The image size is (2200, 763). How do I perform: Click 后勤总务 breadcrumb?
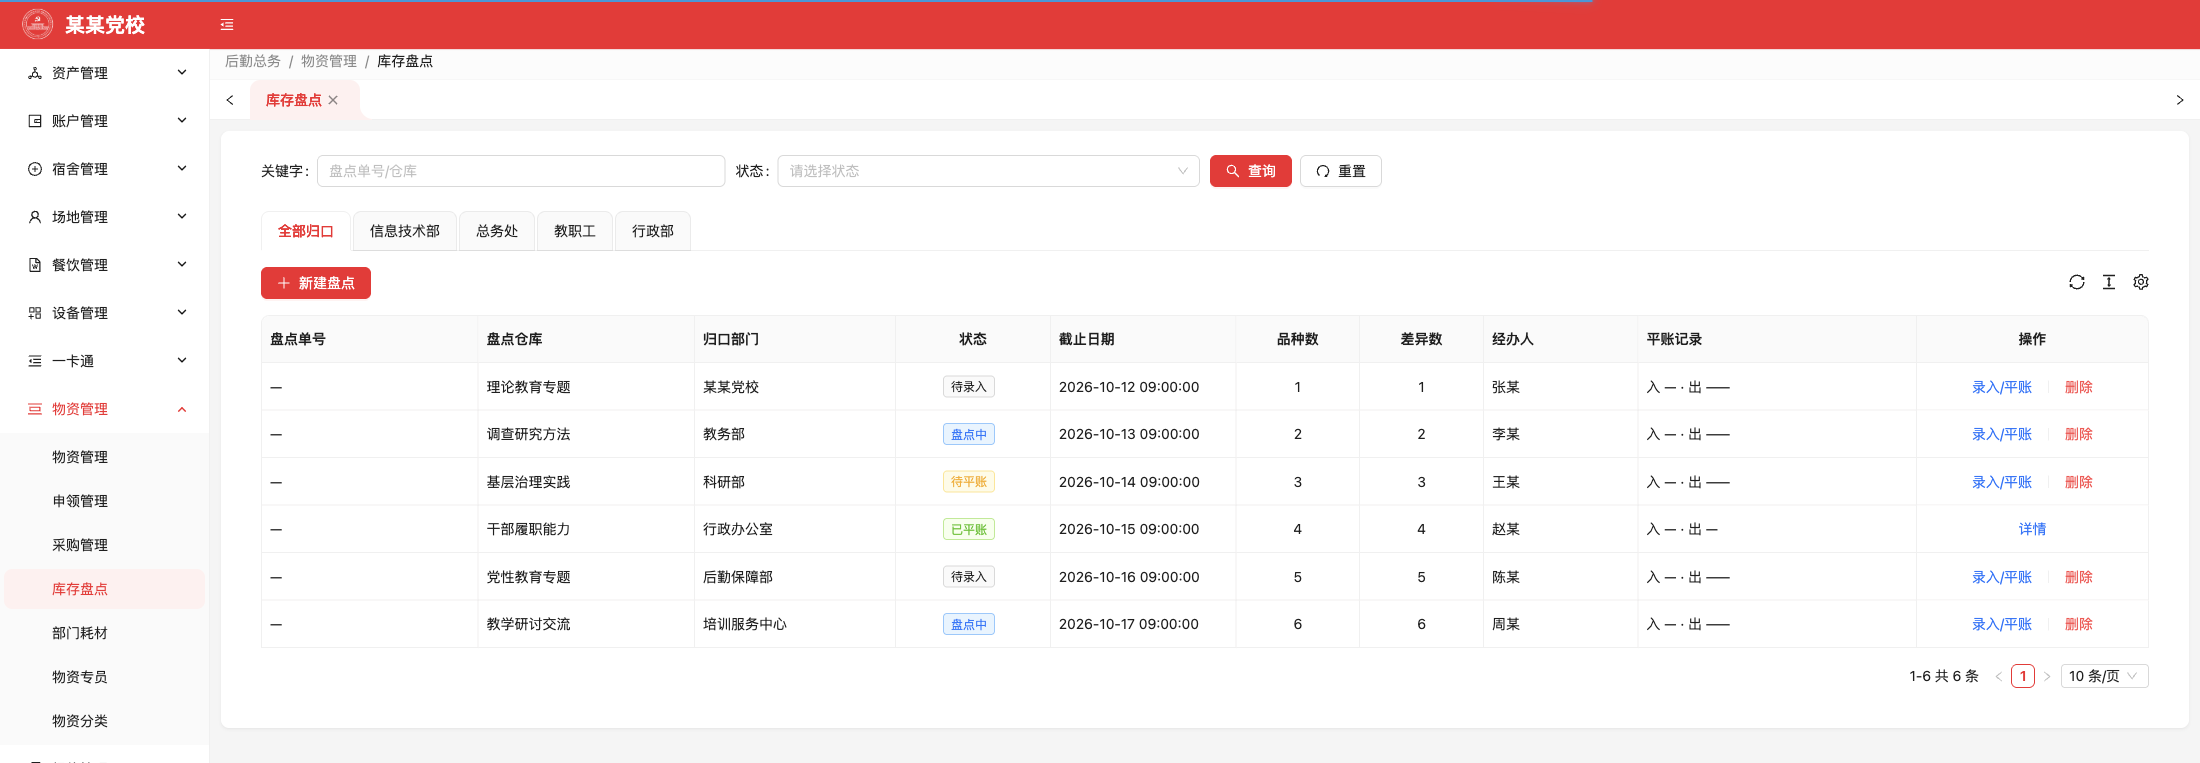(253, 61)
